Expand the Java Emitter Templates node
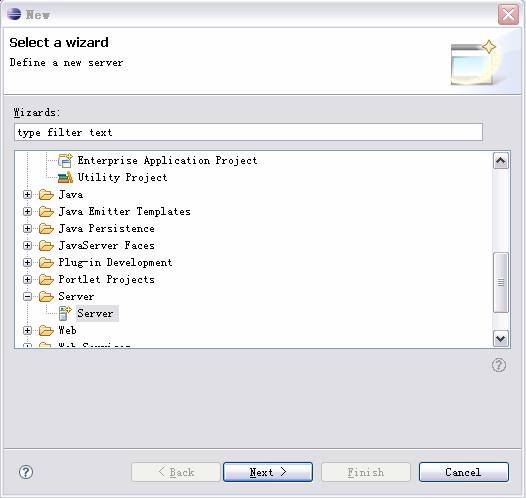This screenshot has height=498, width=526. coord(28,212)
